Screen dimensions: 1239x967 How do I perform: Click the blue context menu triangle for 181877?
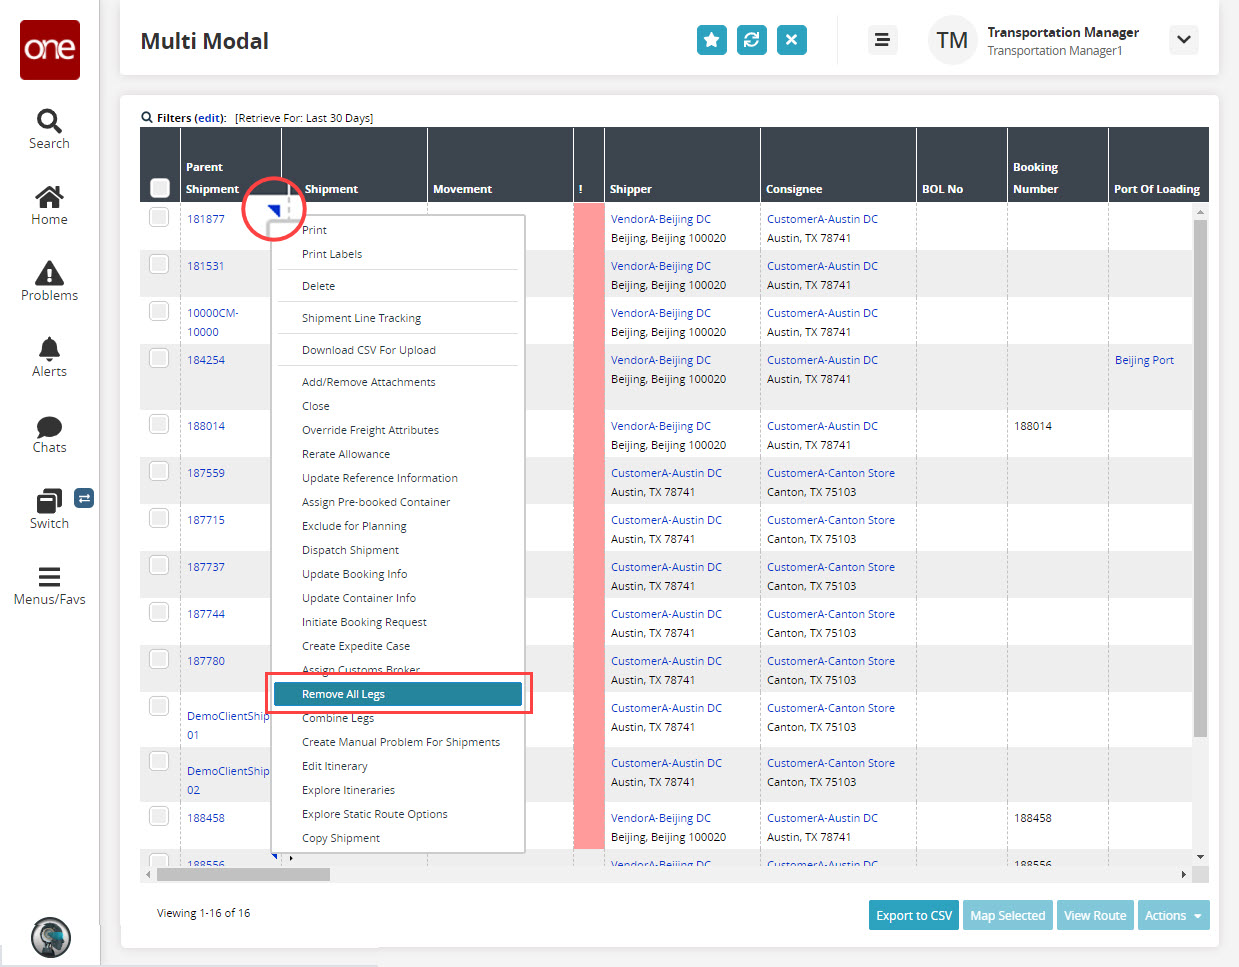tap(274, 210)
